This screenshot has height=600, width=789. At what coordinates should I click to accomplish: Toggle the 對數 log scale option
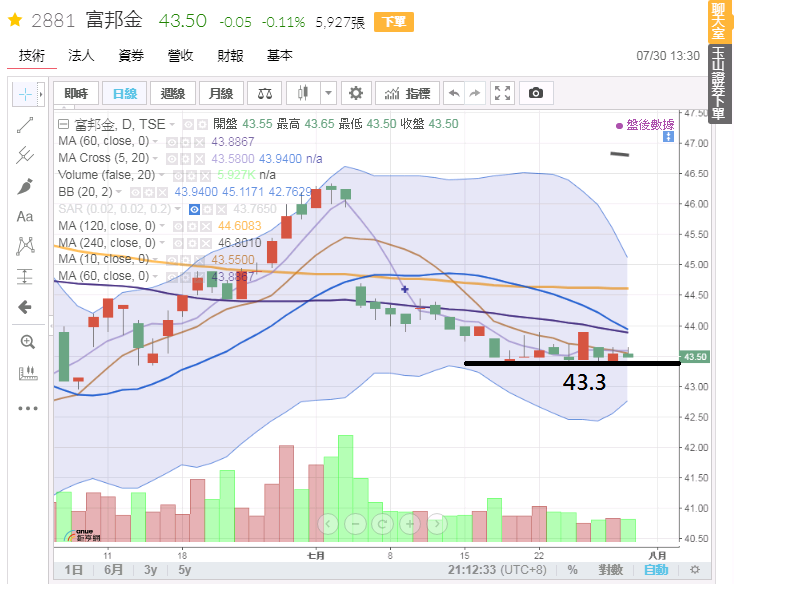610,570
